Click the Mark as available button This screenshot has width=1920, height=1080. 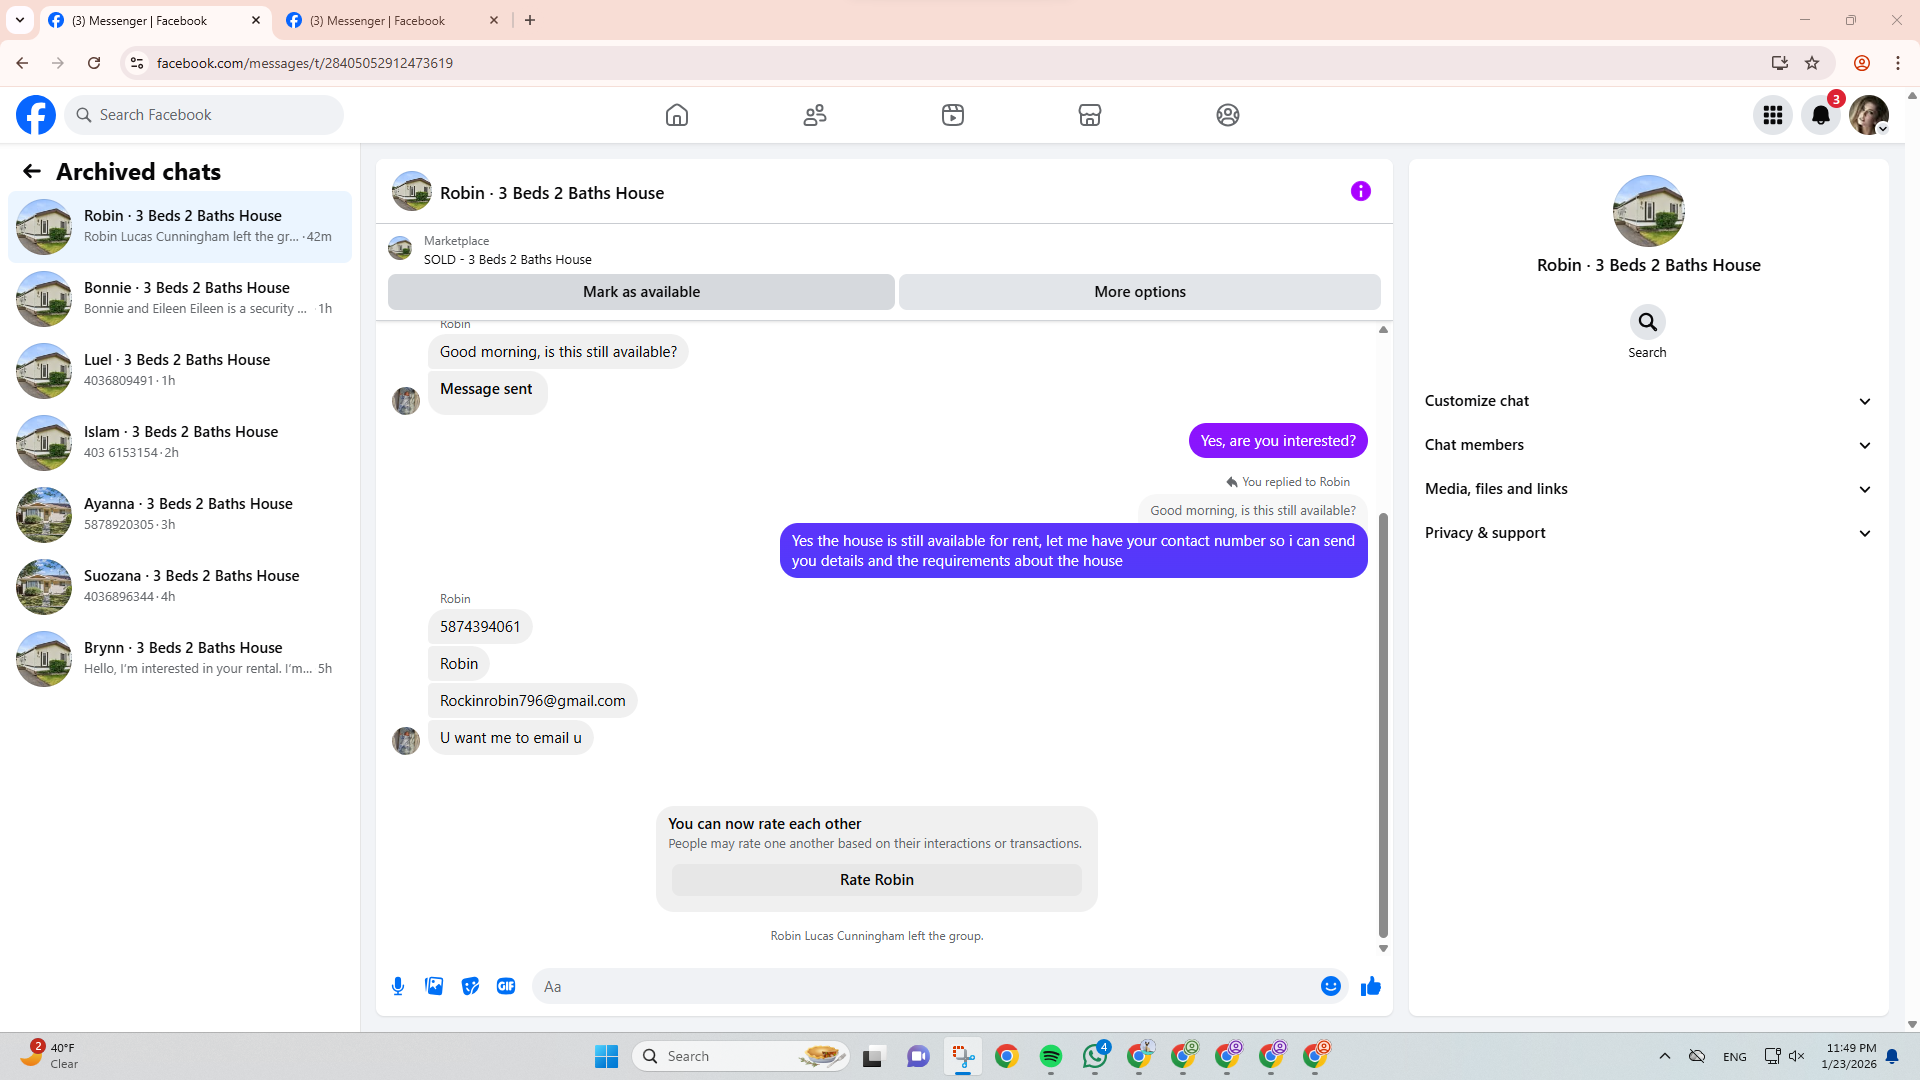click(x=641, y=292)
